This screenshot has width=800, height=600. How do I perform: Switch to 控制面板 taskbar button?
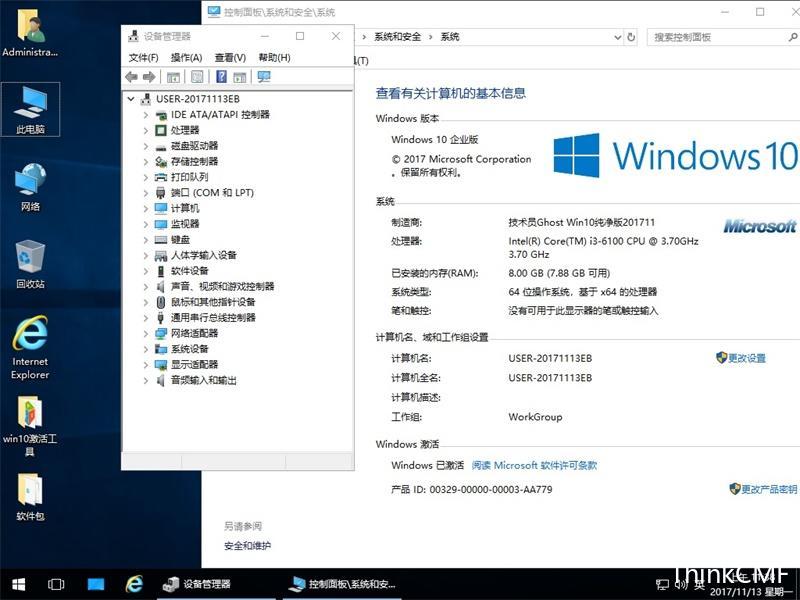[x=341, y=584]
